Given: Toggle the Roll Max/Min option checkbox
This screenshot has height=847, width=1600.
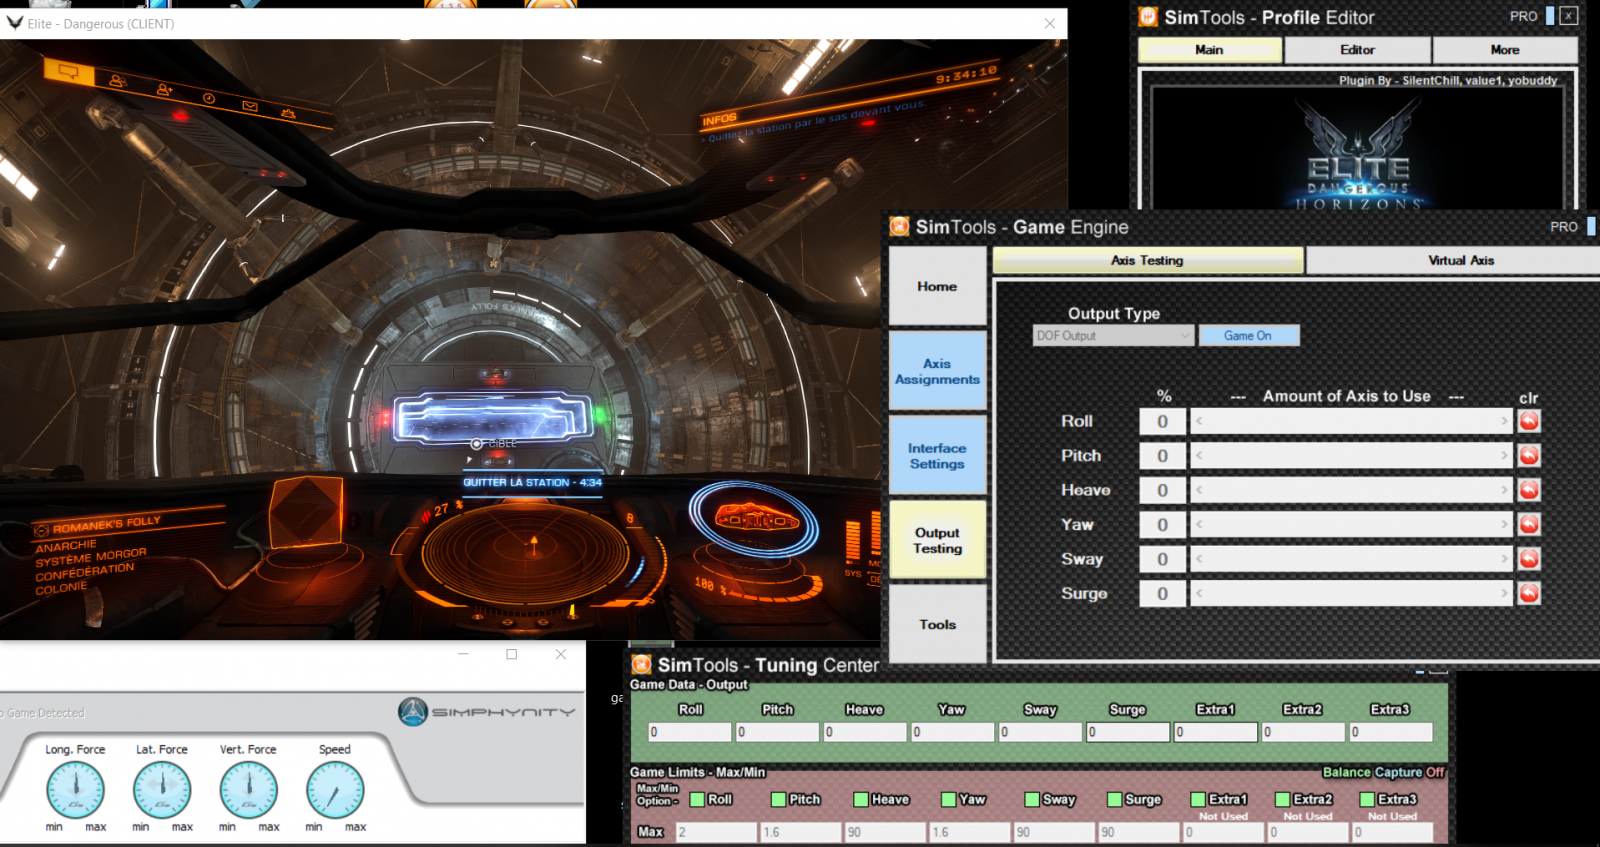Looking at the screenshot, I should tap(697, 799).
